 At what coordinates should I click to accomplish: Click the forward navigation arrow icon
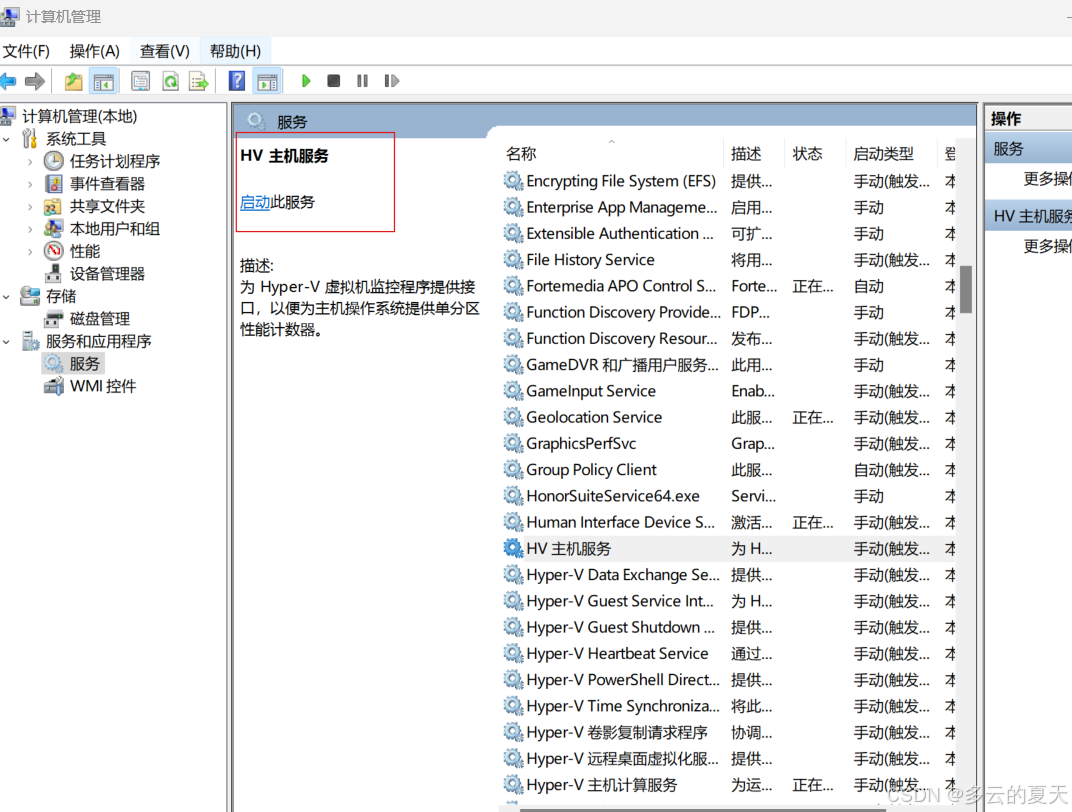pos(34,81)
